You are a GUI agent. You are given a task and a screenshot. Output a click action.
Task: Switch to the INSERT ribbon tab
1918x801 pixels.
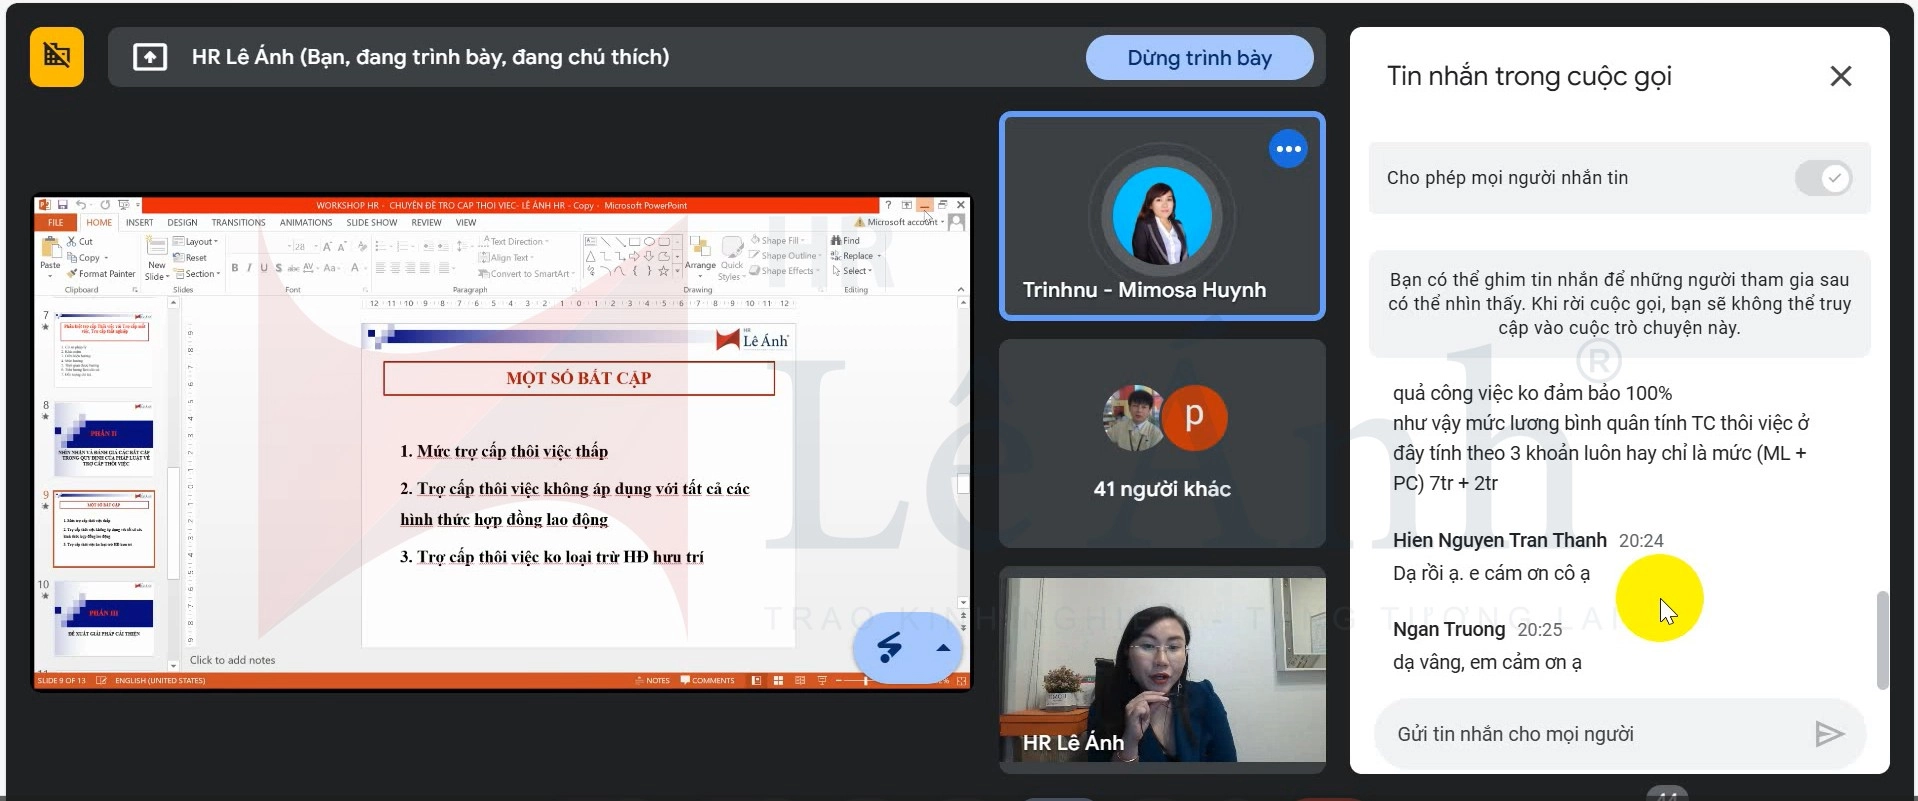(139, 223)
